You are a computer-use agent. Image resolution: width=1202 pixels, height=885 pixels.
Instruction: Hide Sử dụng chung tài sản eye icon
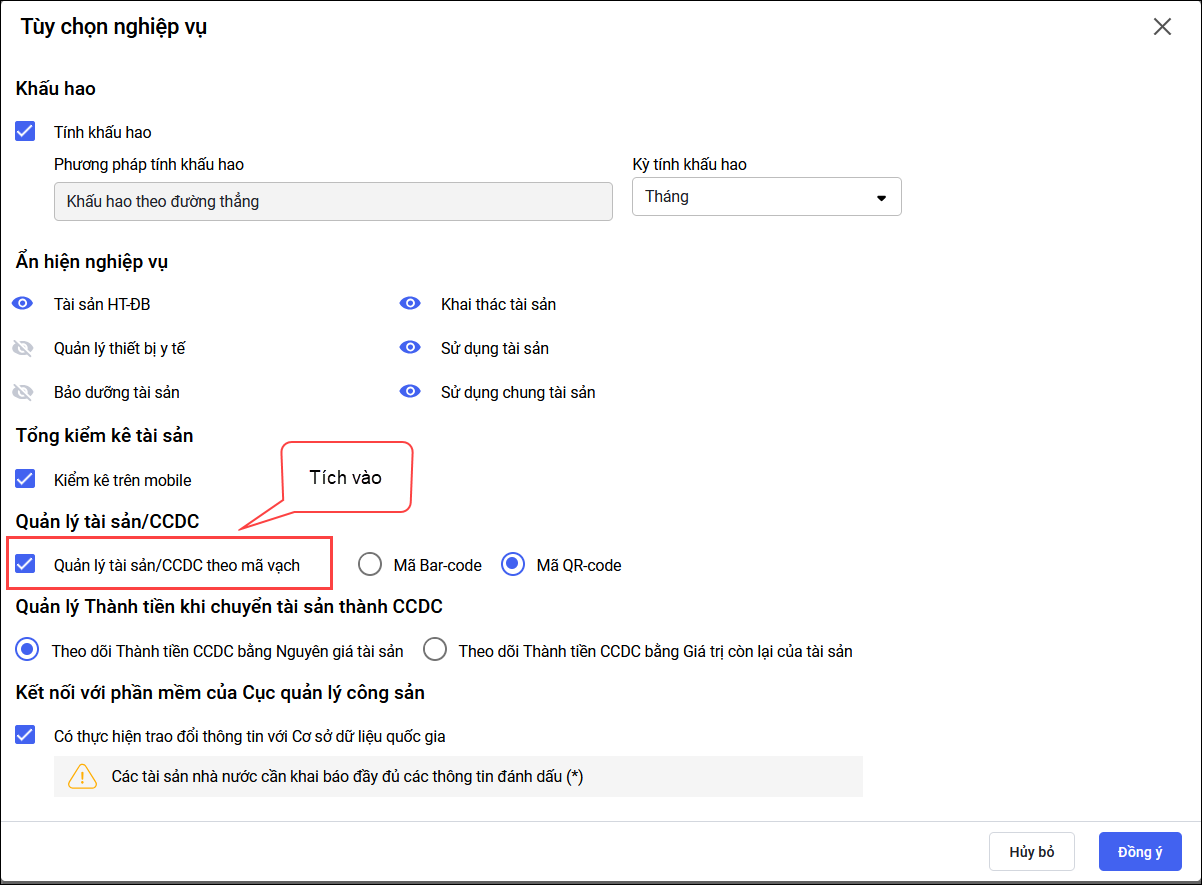pyautogui.click(x=409, y=392)
